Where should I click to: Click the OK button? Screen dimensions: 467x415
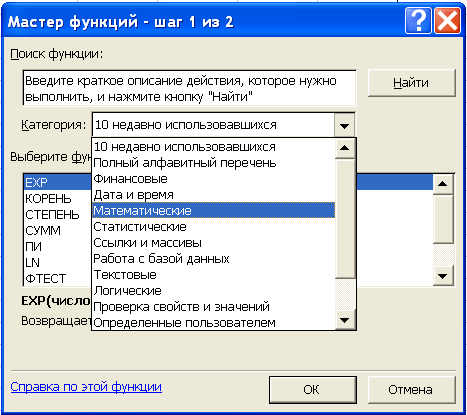[x=312, y=390]
